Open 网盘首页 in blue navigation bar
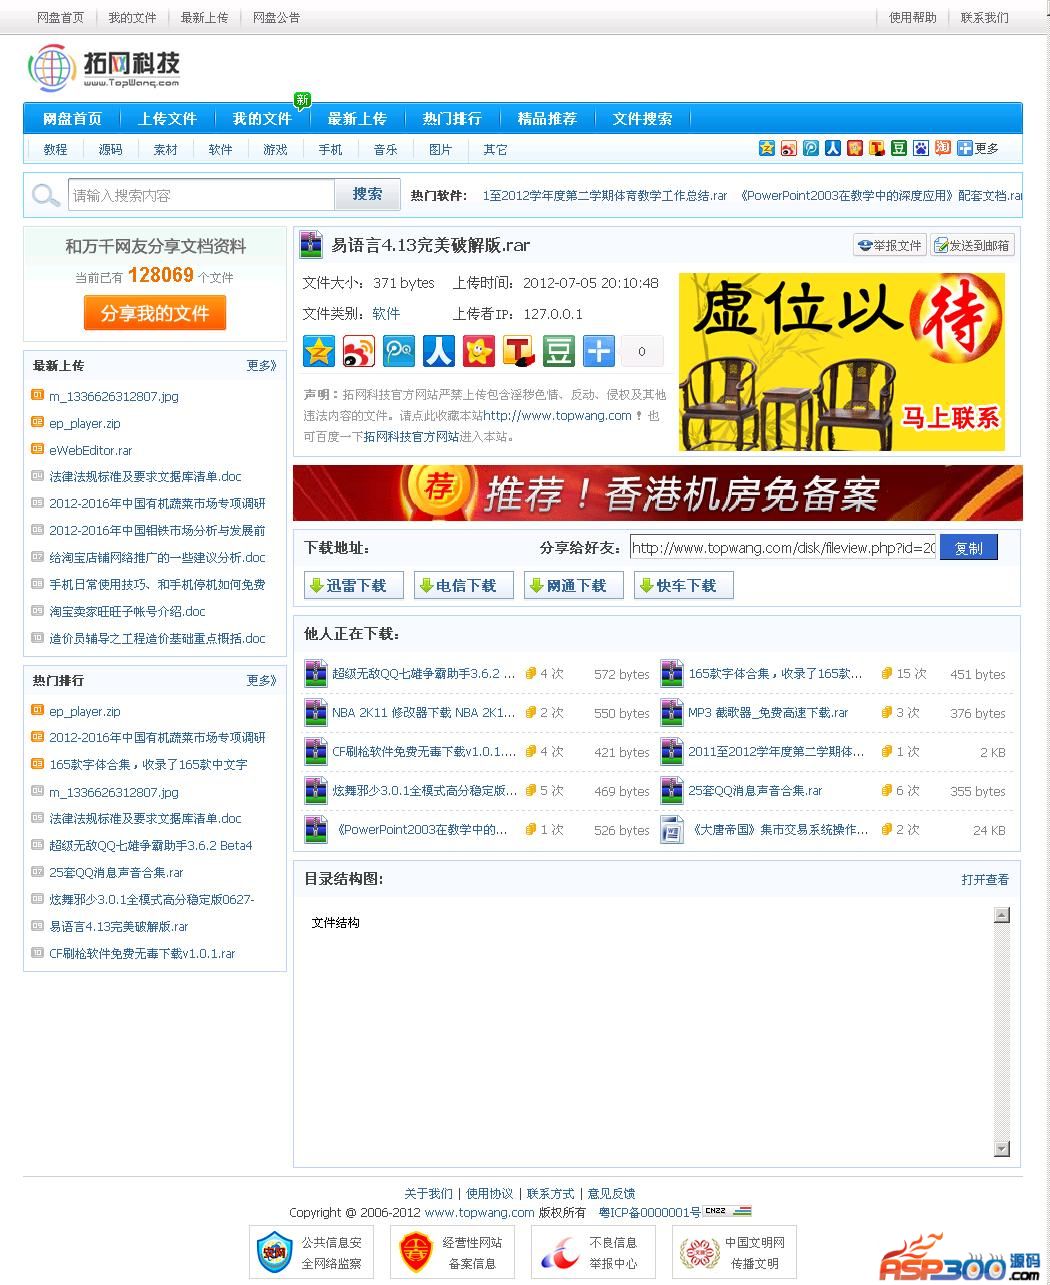The width and height of the screenshot is (1050, 1285). [72, 118]
